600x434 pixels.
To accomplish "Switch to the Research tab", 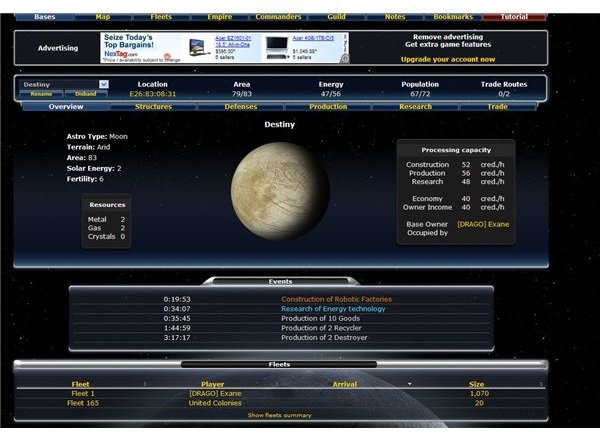I will (416, 107).
